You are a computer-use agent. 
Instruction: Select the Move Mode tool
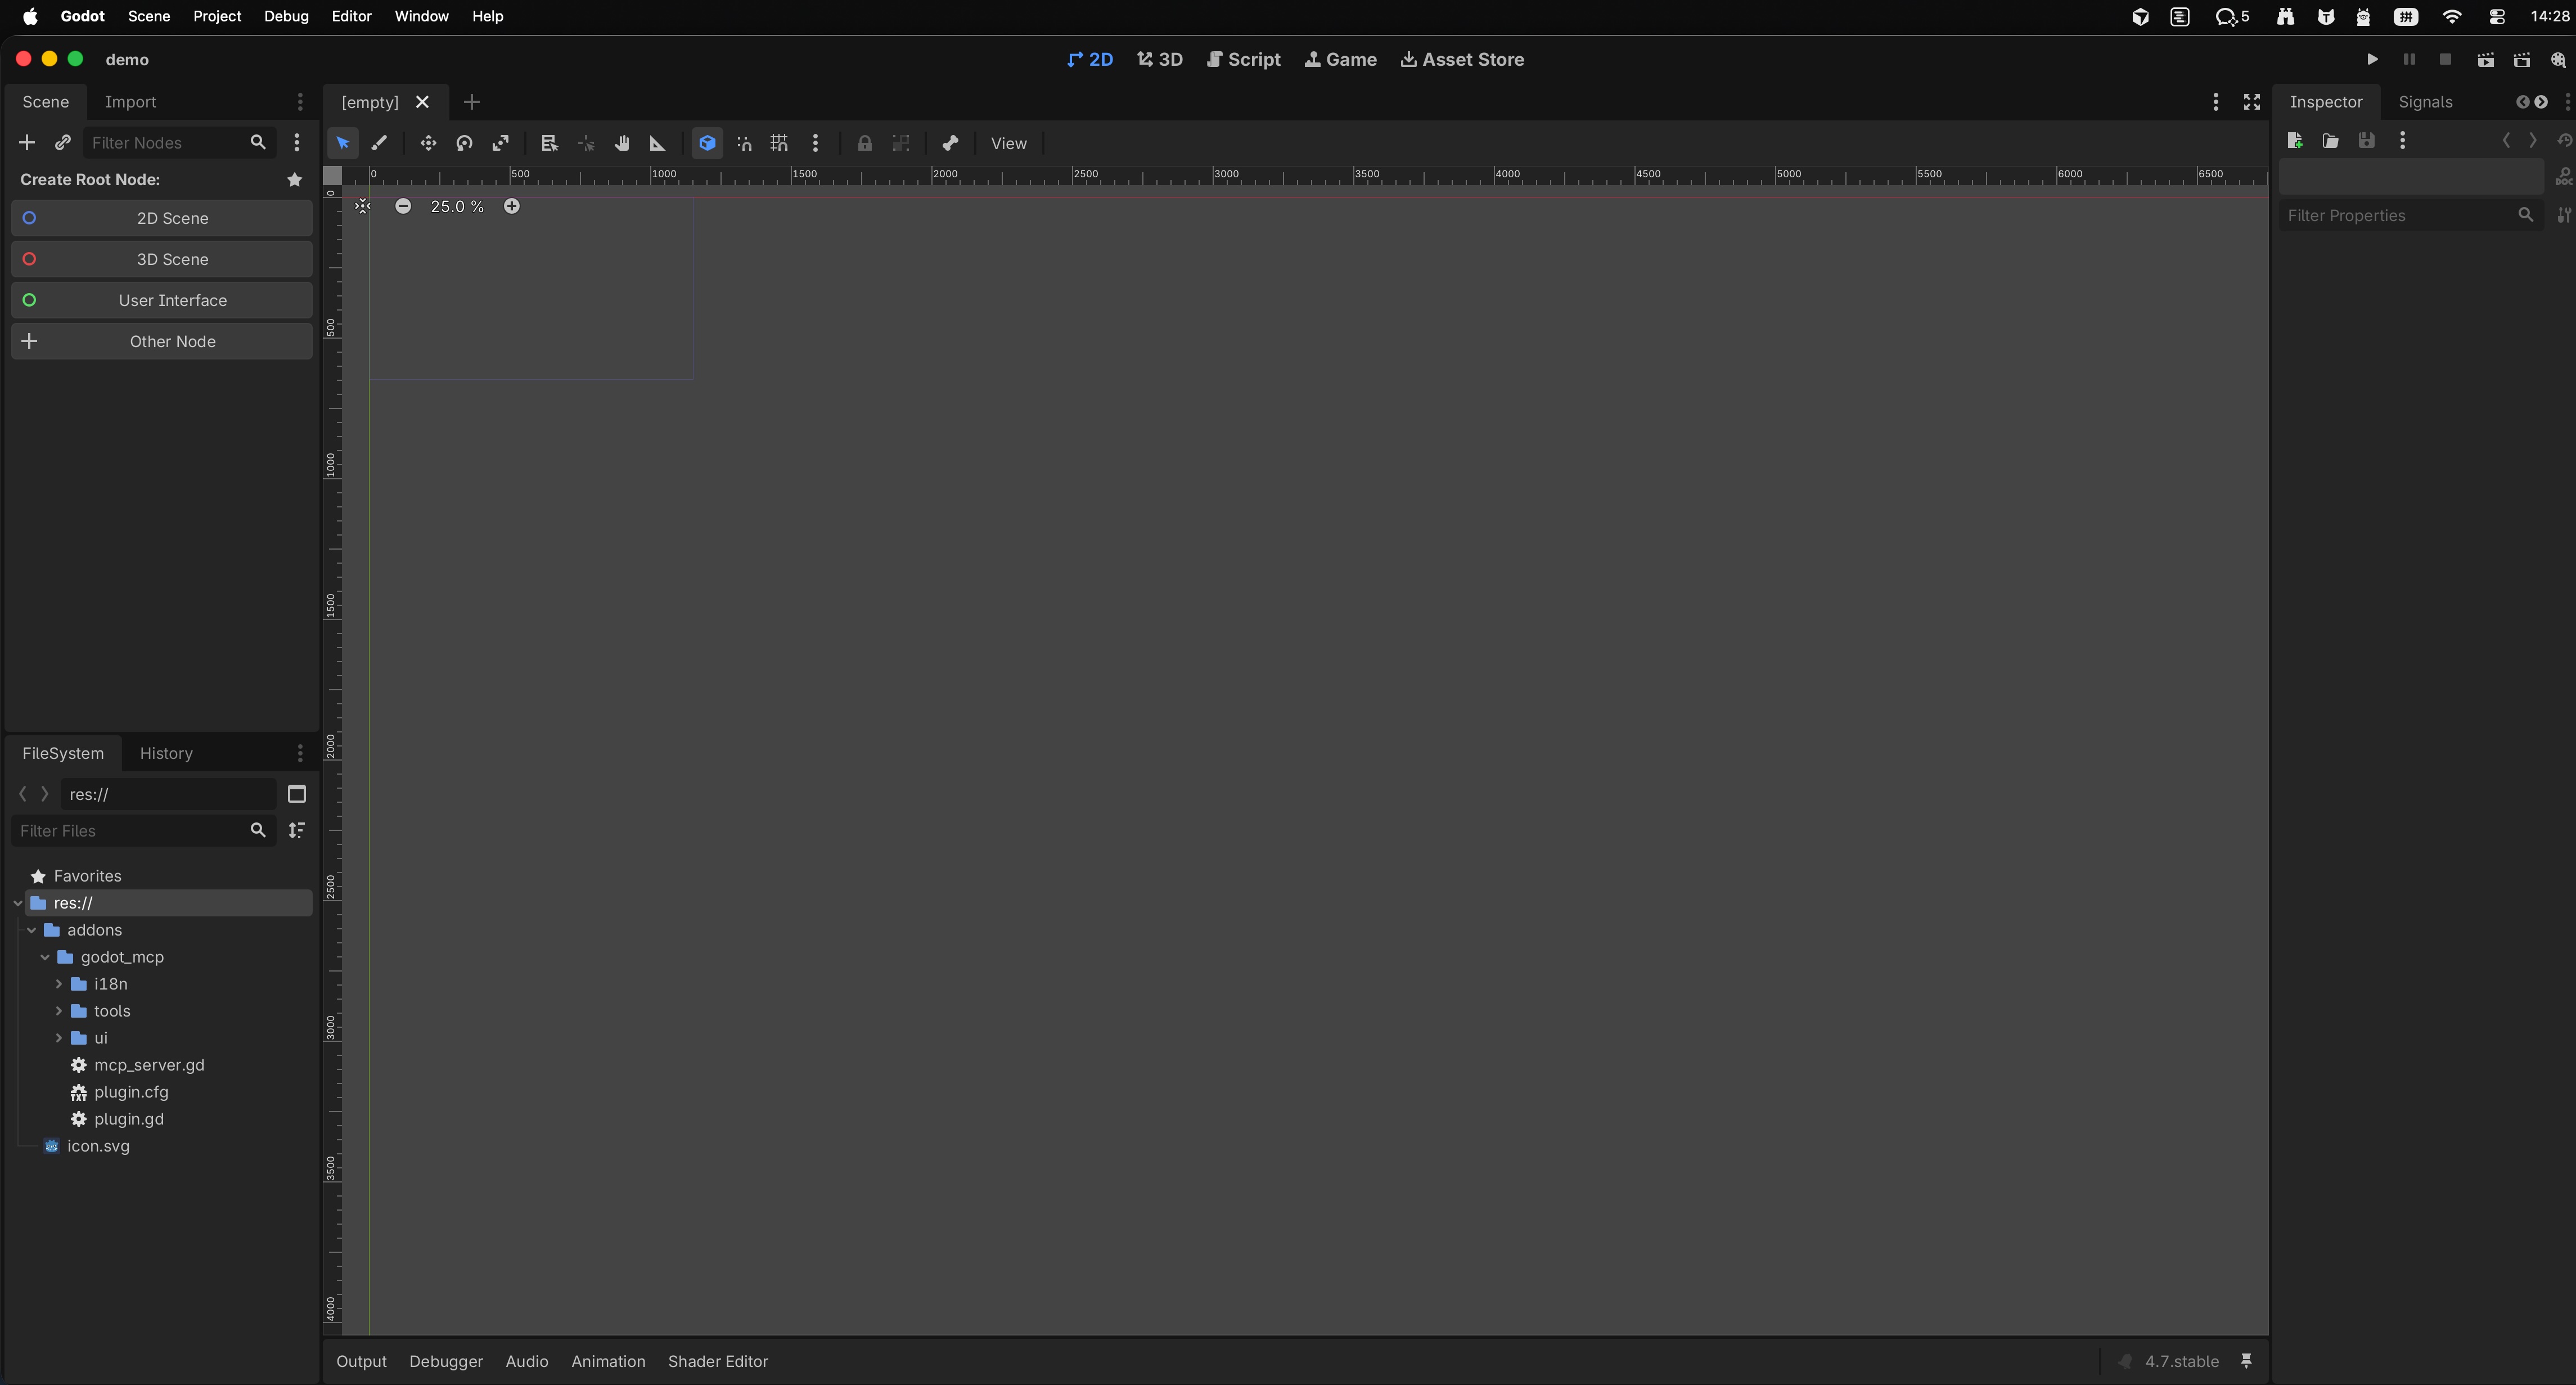tap(428, 143)
